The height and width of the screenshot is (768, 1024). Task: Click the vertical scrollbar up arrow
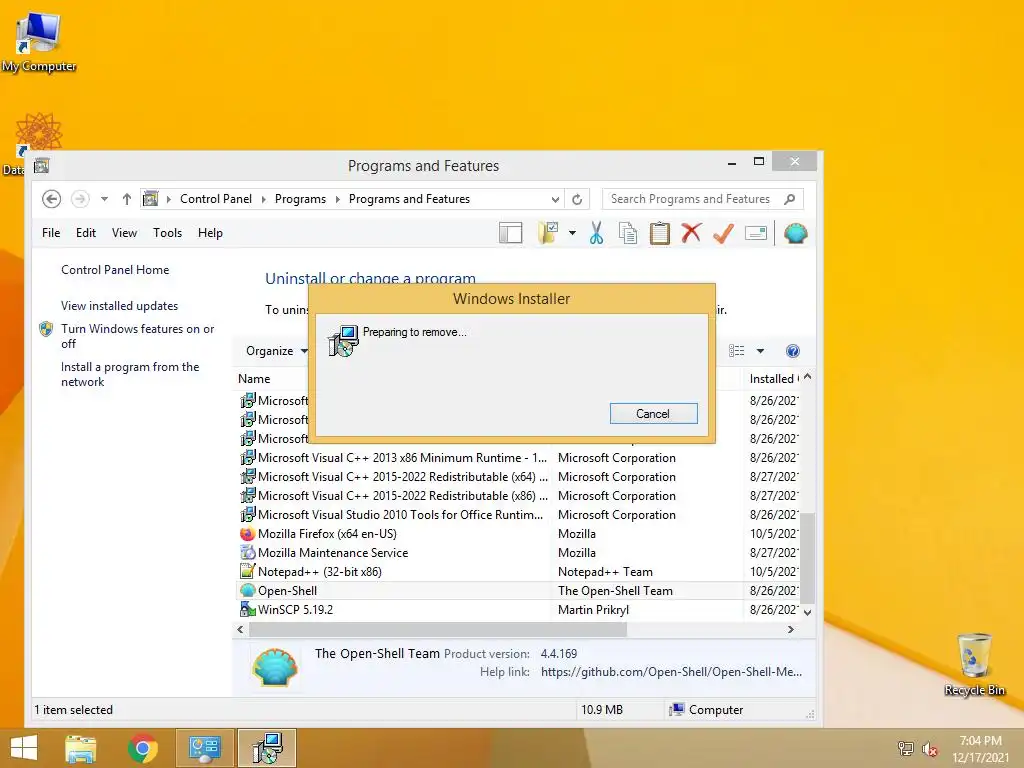pyautogui.click(x=808, y=377)
